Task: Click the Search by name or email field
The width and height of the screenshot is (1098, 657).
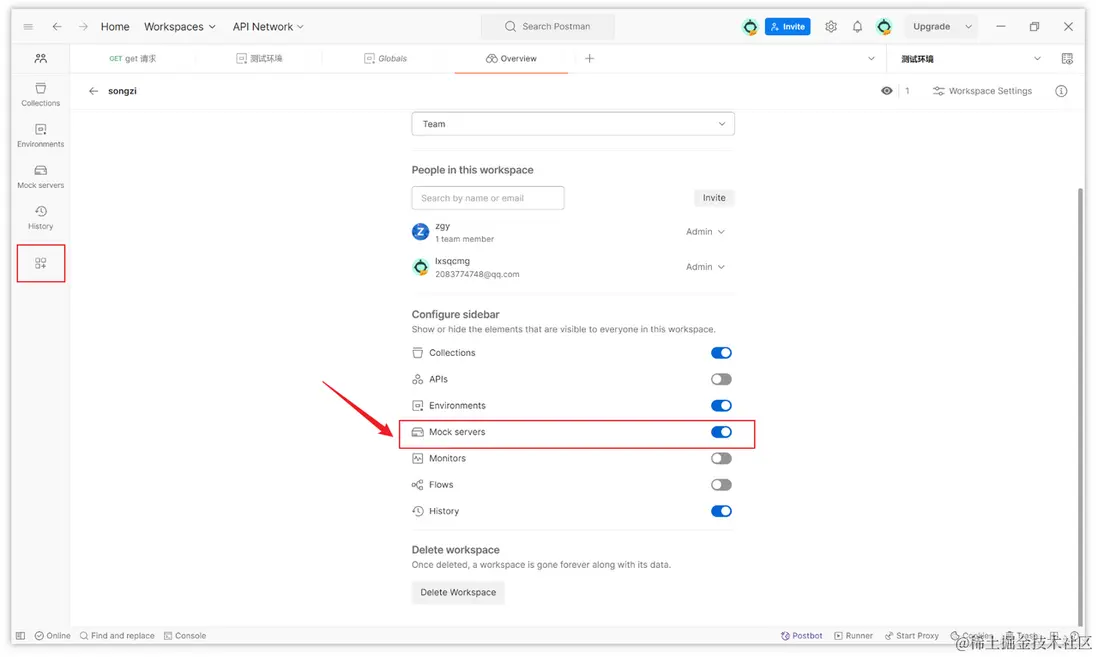Action: (x=488, y=198)
